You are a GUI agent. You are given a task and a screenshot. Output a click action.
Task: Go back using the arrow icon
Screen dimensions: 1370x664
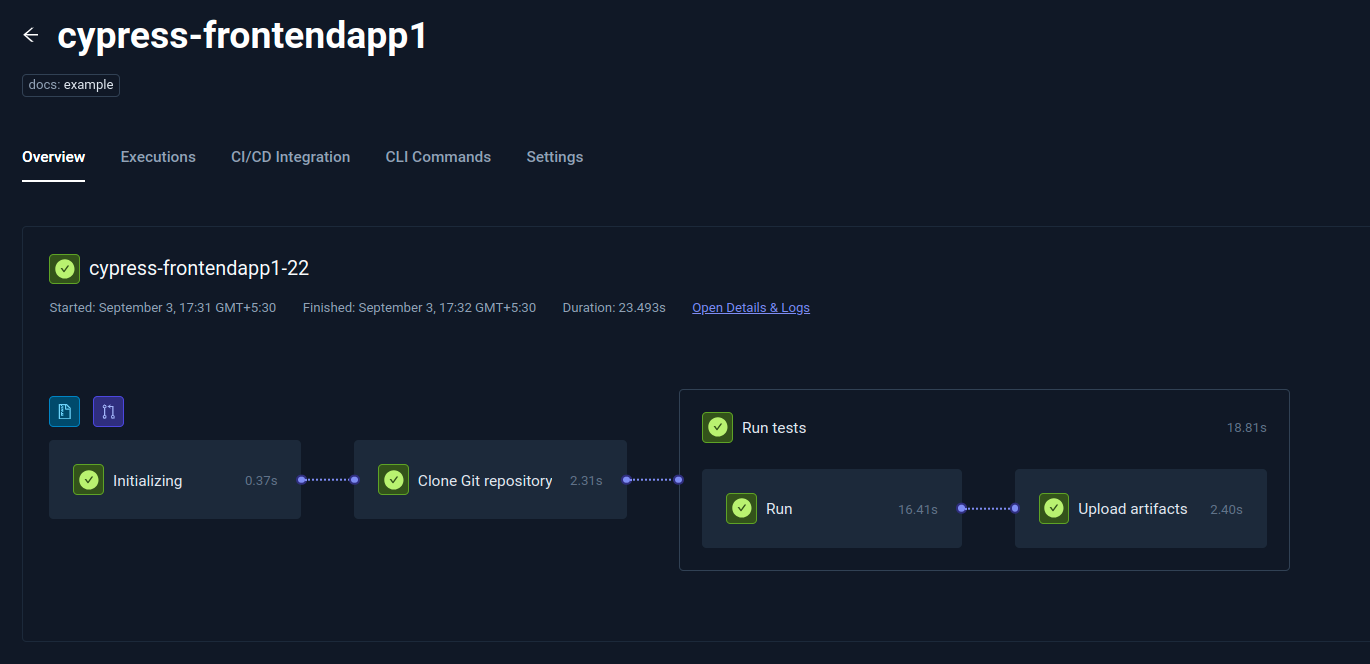pos(31,35)
